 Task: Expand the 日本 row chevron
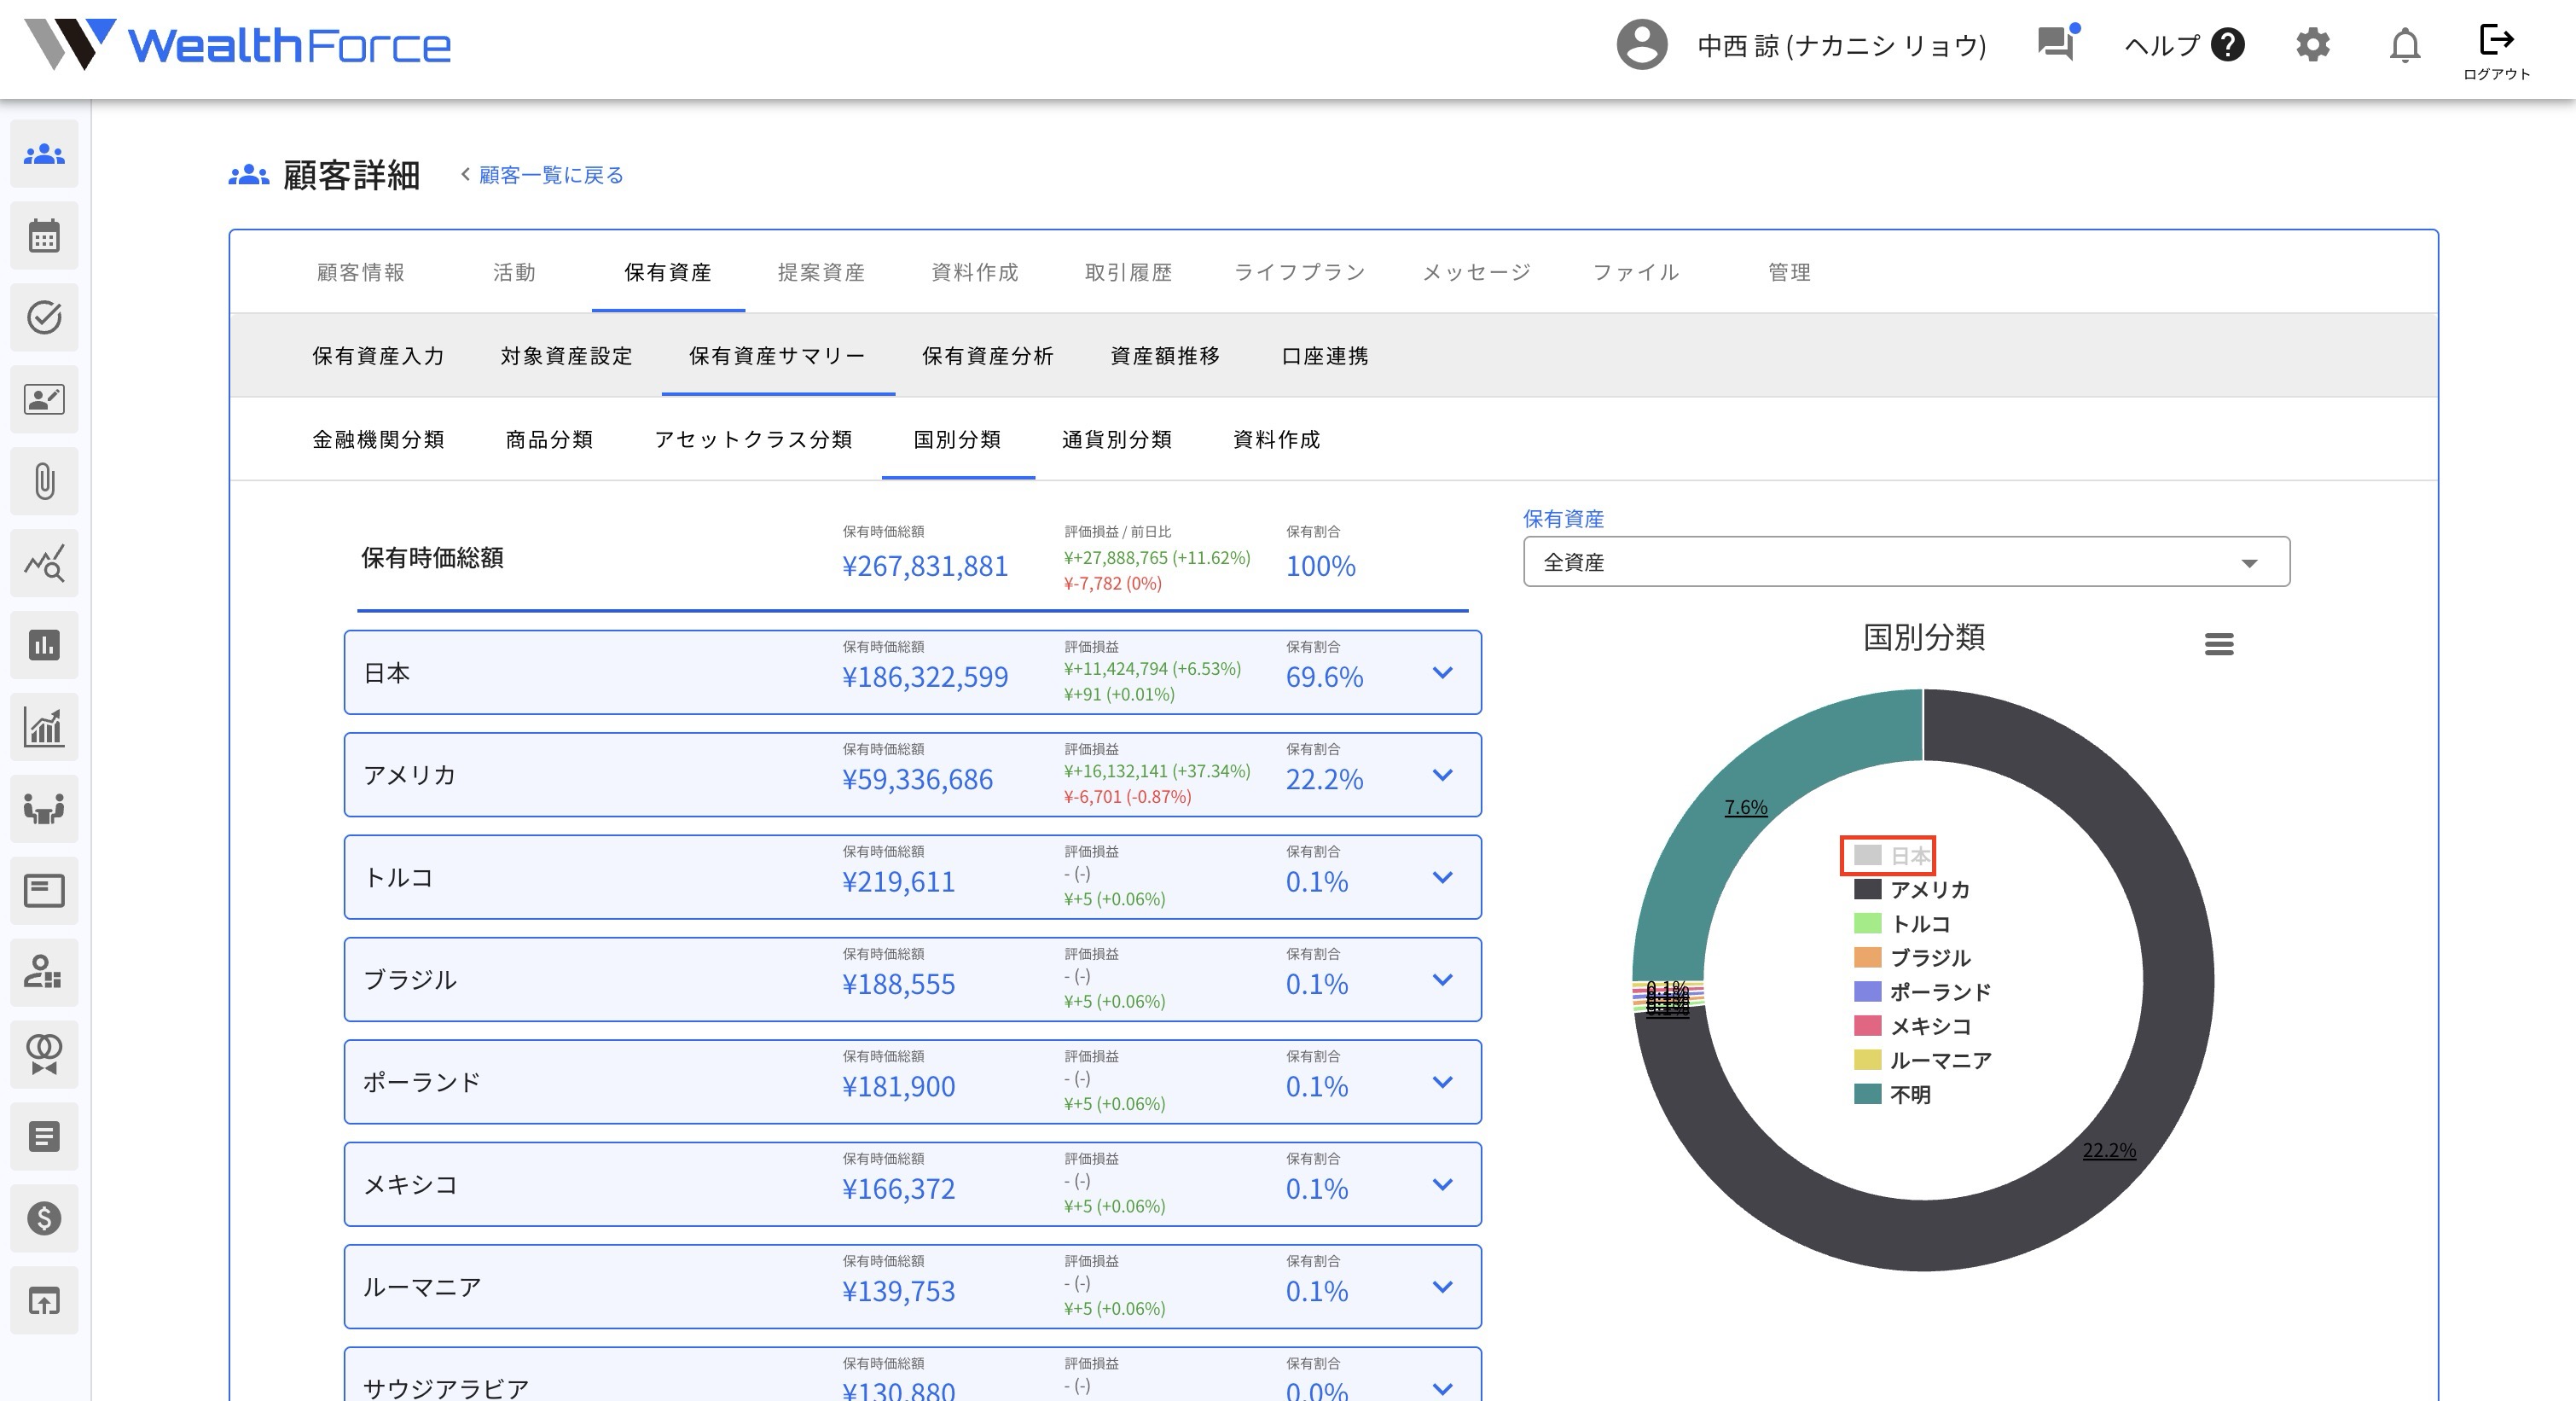click(1442, 672)
